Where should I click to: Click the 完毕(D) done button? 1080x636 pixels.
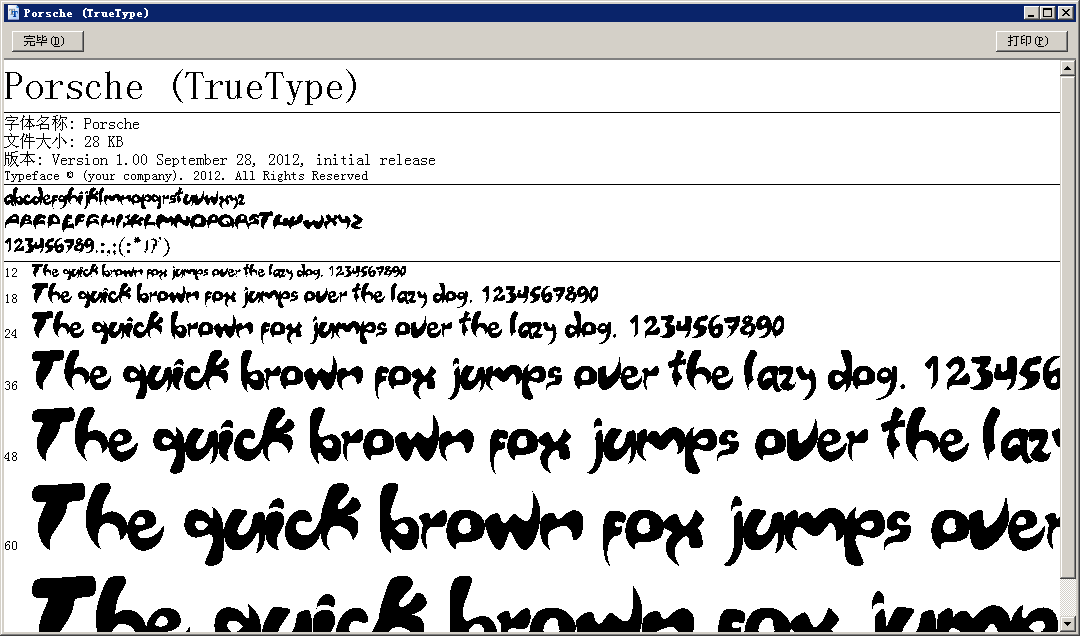tap(48, 41)
